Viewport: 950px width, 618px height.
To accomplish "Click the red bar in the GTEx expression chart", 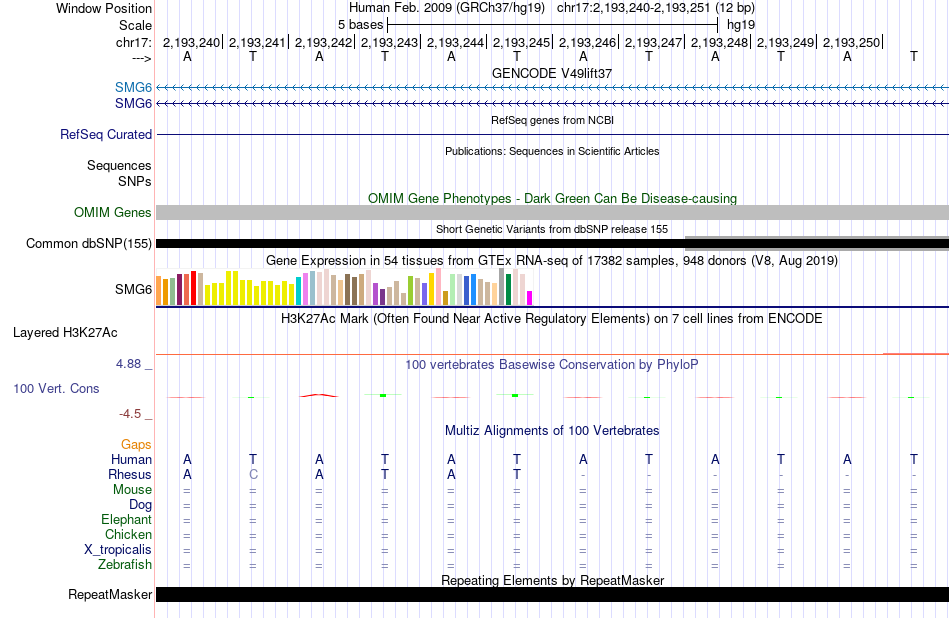I will 193,288.
